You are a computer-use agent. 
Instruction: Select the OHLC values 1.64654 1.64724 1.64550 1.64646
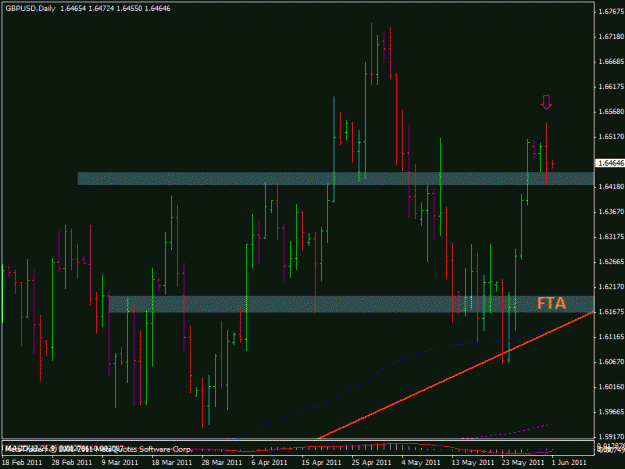pyautogui.click(x=115, y=8)
